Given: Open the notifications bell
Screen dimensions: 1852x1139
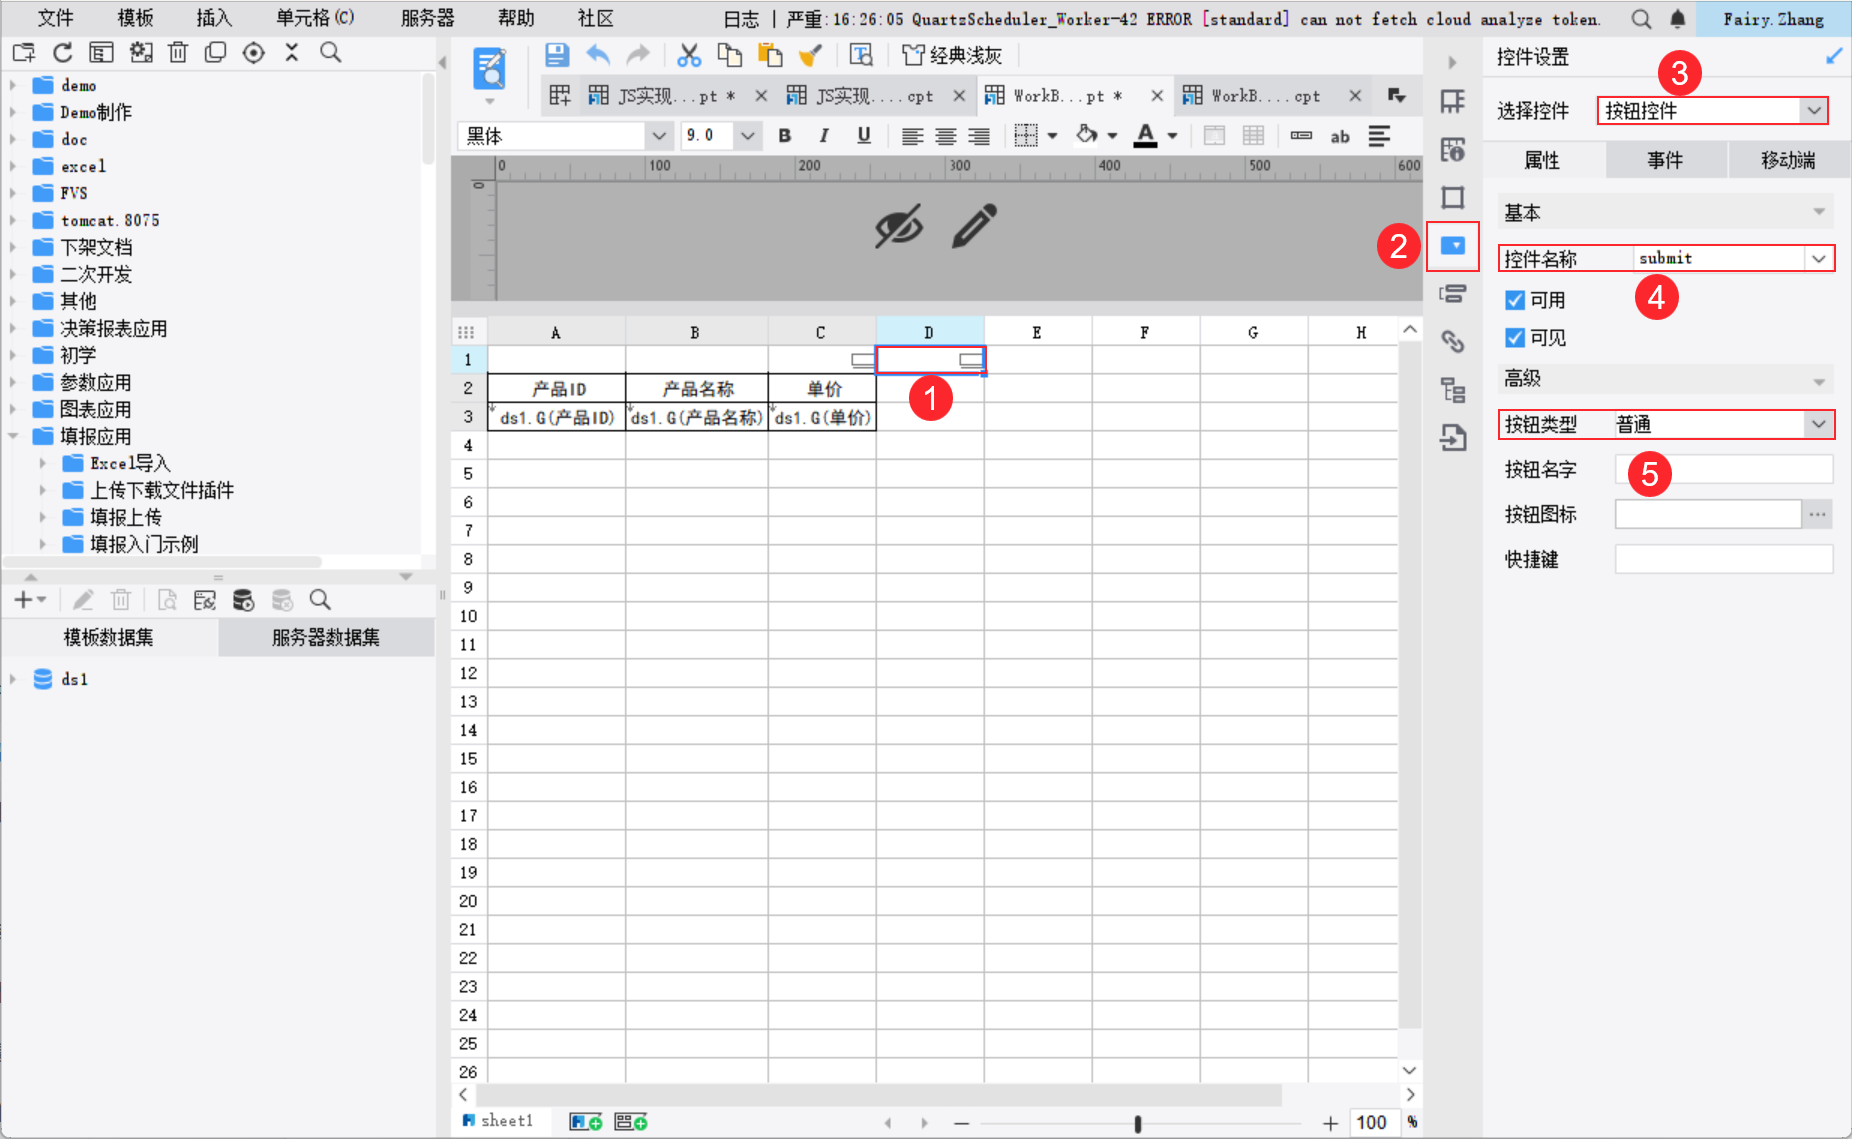Looking at the screenshot, I should 1678,19.
